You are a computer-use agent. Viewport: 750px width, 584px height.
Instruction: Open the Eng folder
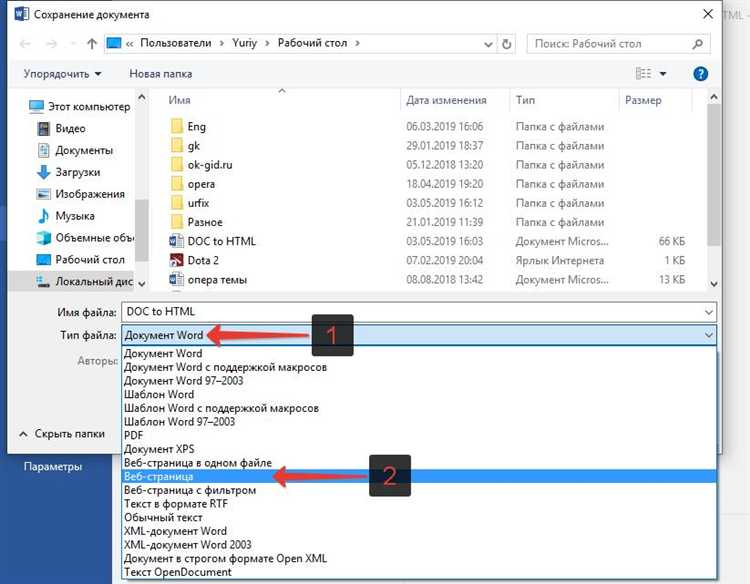coord(196,127)
